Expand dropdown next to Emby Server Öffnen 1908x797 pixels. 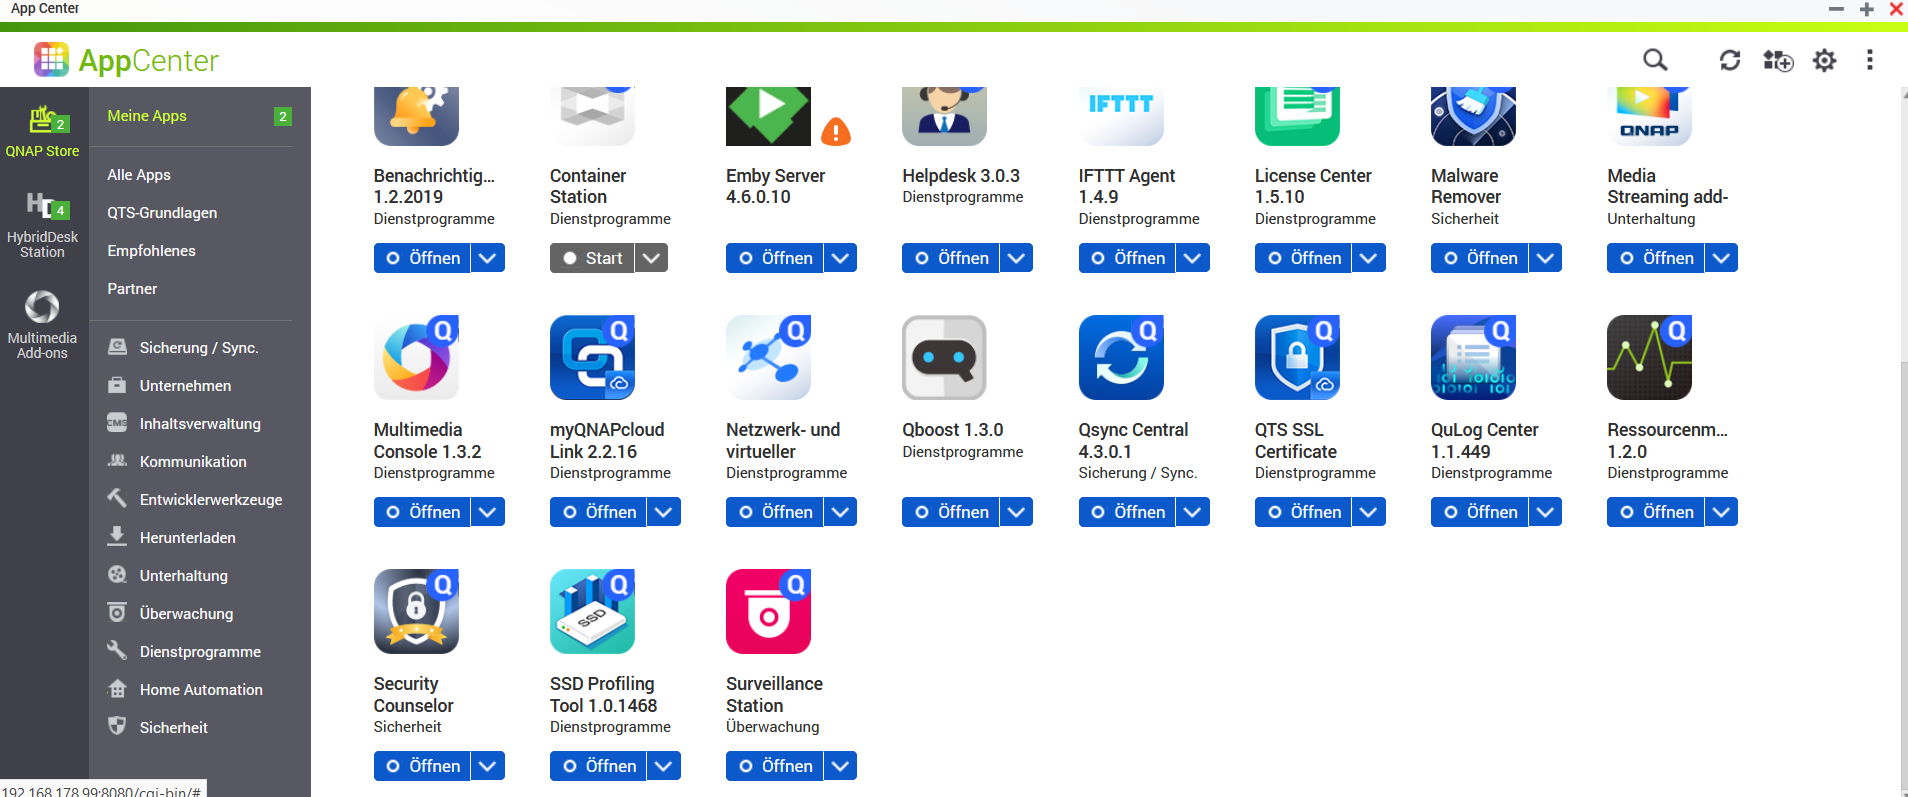(x=840, y=258)
